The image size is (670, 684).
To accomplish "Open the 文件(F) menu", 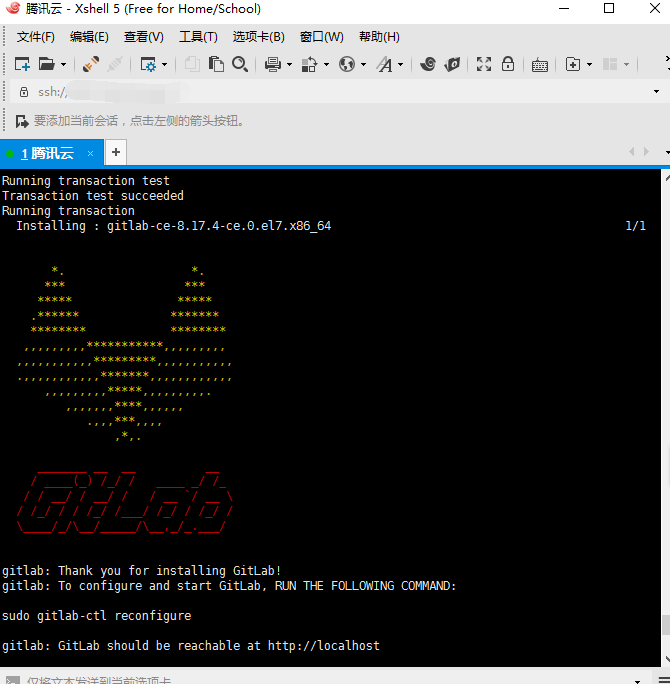I will tap(36, 37).
